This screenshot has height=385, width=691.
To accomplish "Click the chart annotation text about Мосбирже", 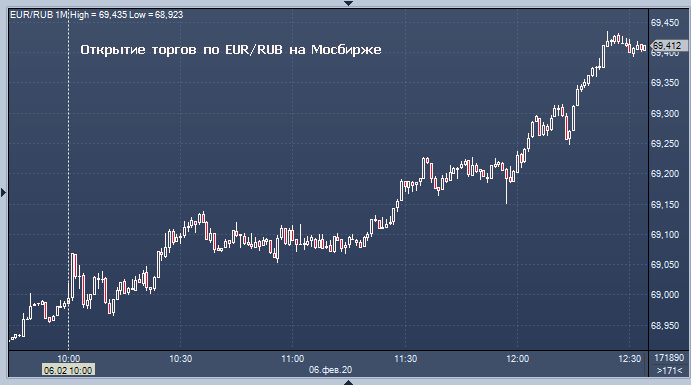I will coord(230,49).
